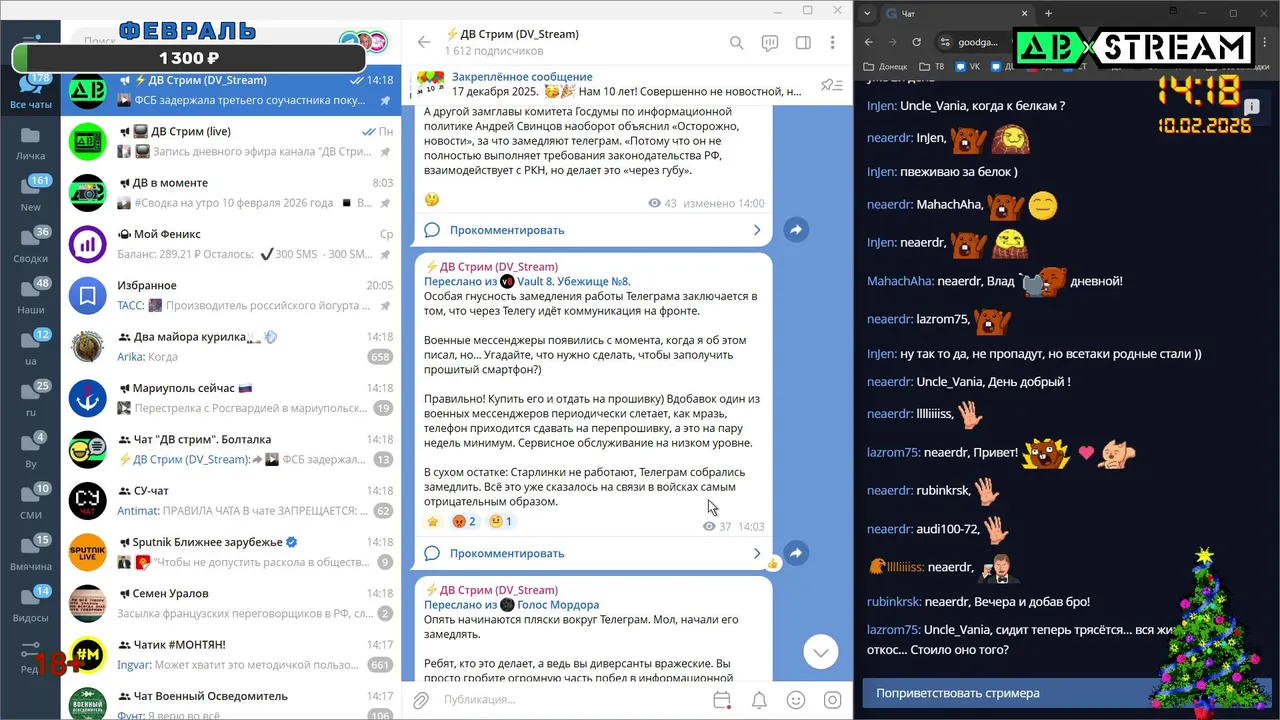1280x720 pixels.
Task: Reload the goodgame chat page
Action: click(917, 42)
